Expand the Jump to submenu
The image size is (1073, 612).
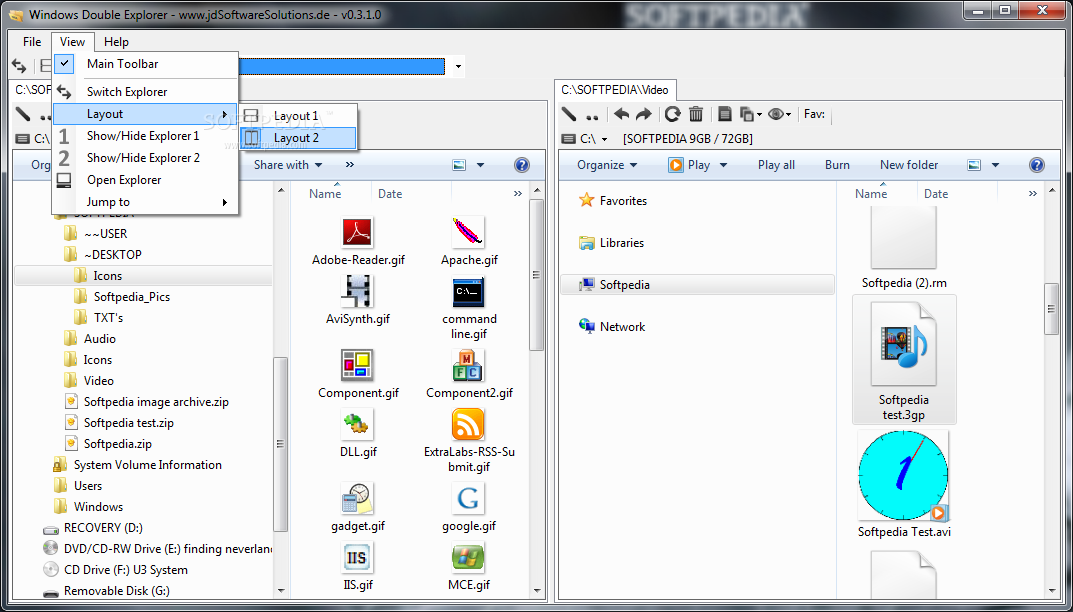tap(145, 202)
